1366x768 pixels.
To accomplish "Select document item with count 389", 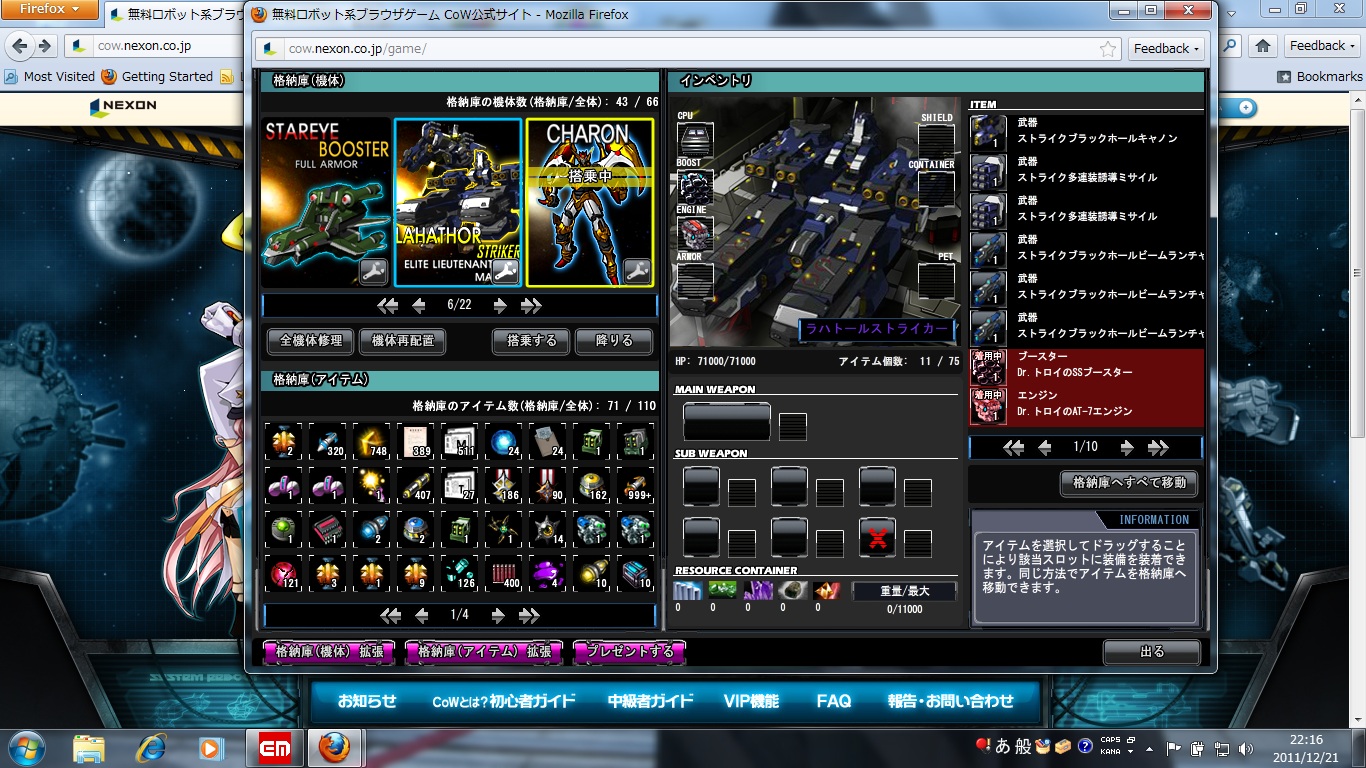I will click(x=416, y=440).
